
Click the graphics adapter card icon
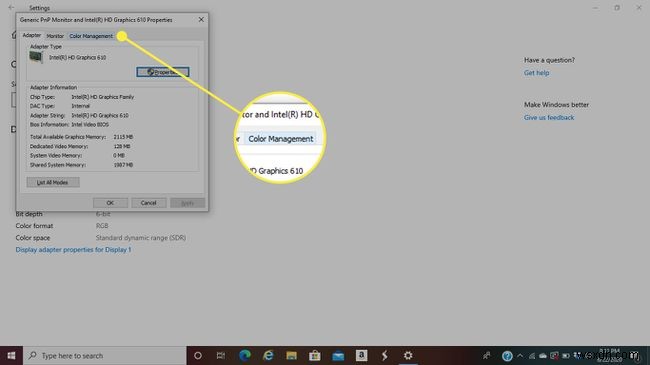[x=36, y=57]
